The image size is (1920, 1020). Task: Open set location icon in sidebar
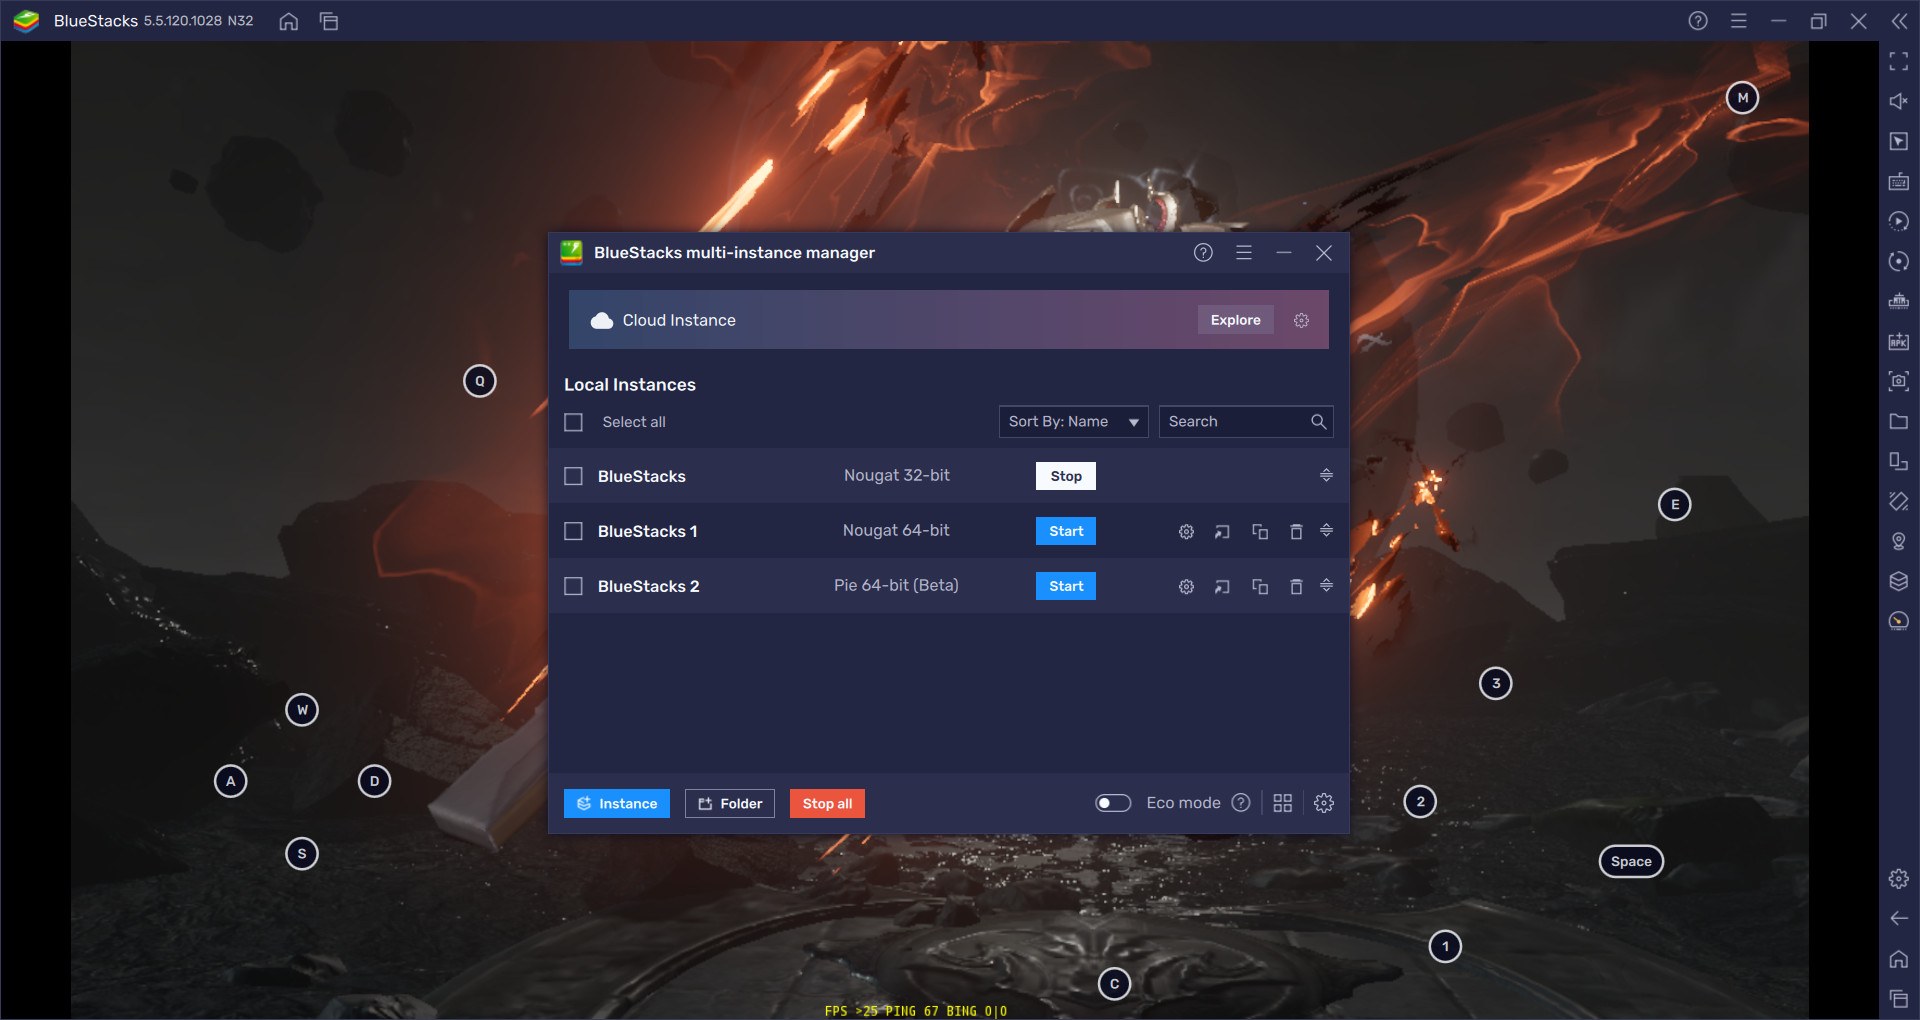[x=1899, y=542]
